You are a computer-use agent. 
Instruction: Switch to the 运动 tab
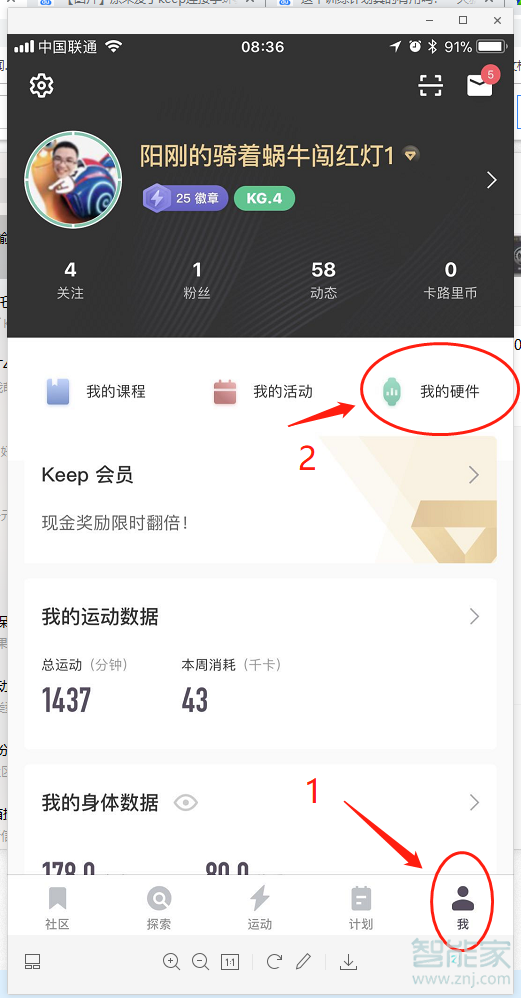[260, 908]
